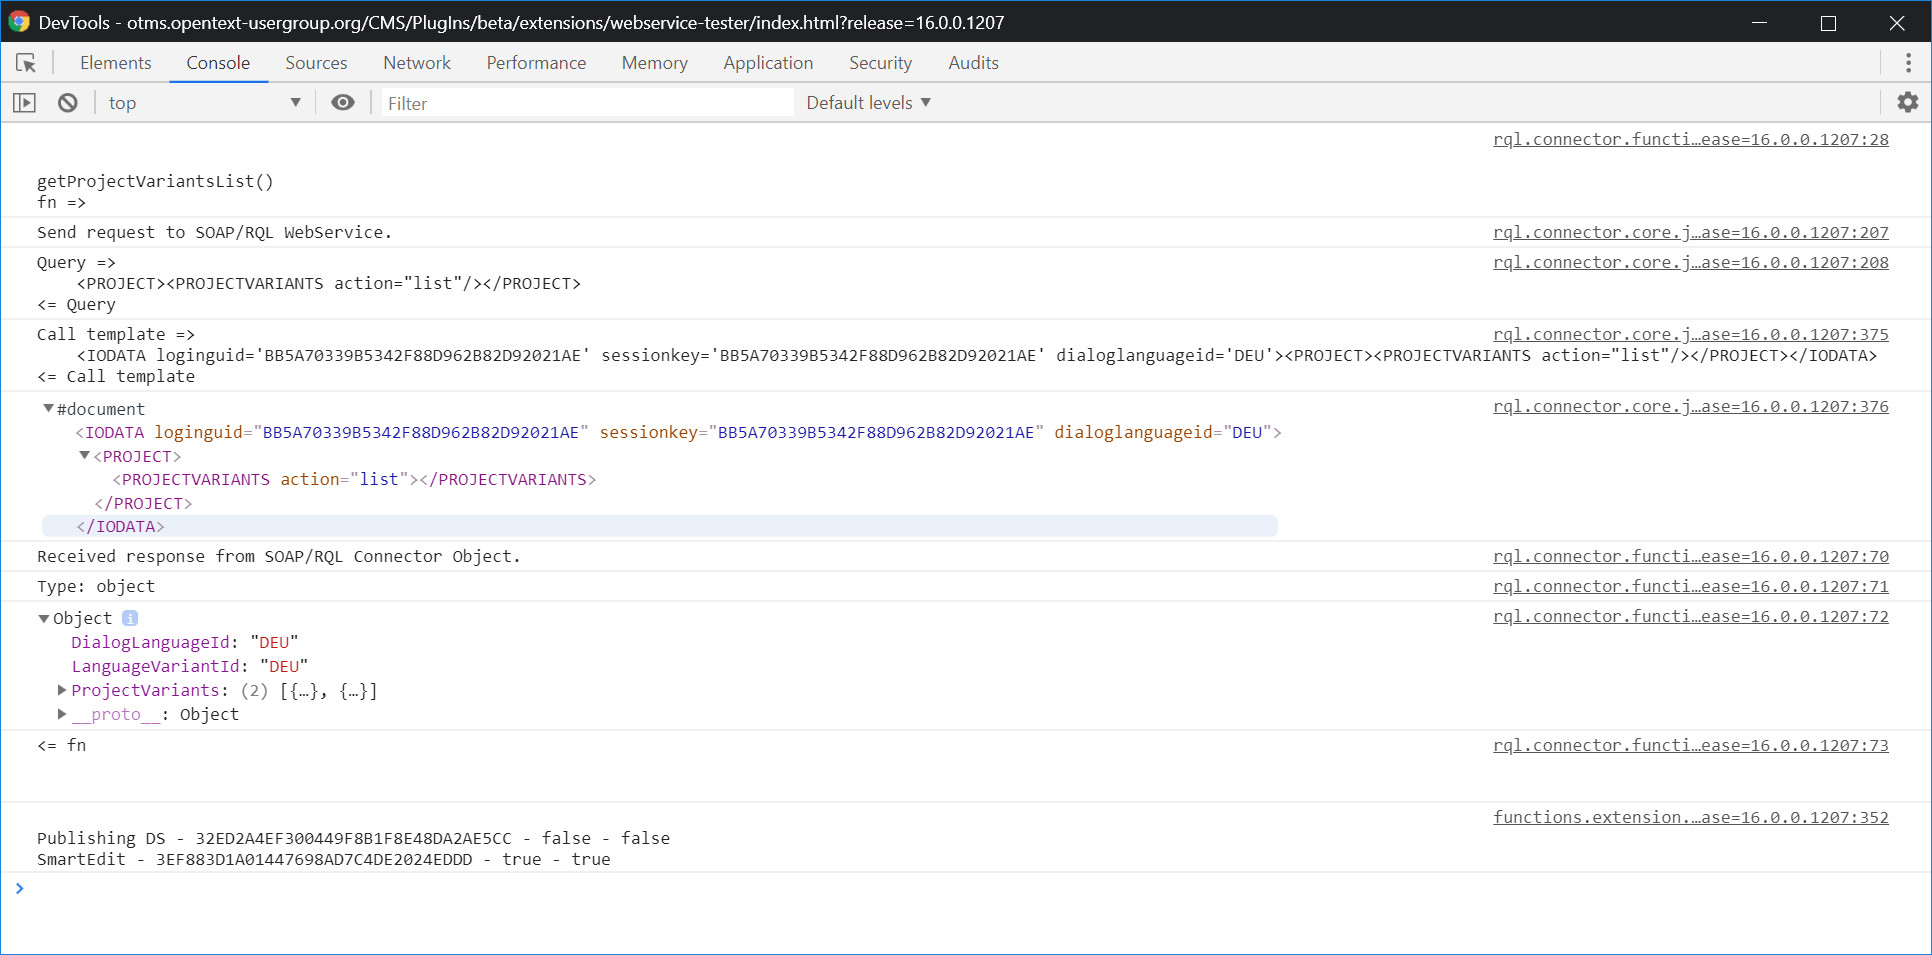Close the DevTools window
Image resolution: width=1932 pixels, height=955 pixels.
pos(1896,22)
